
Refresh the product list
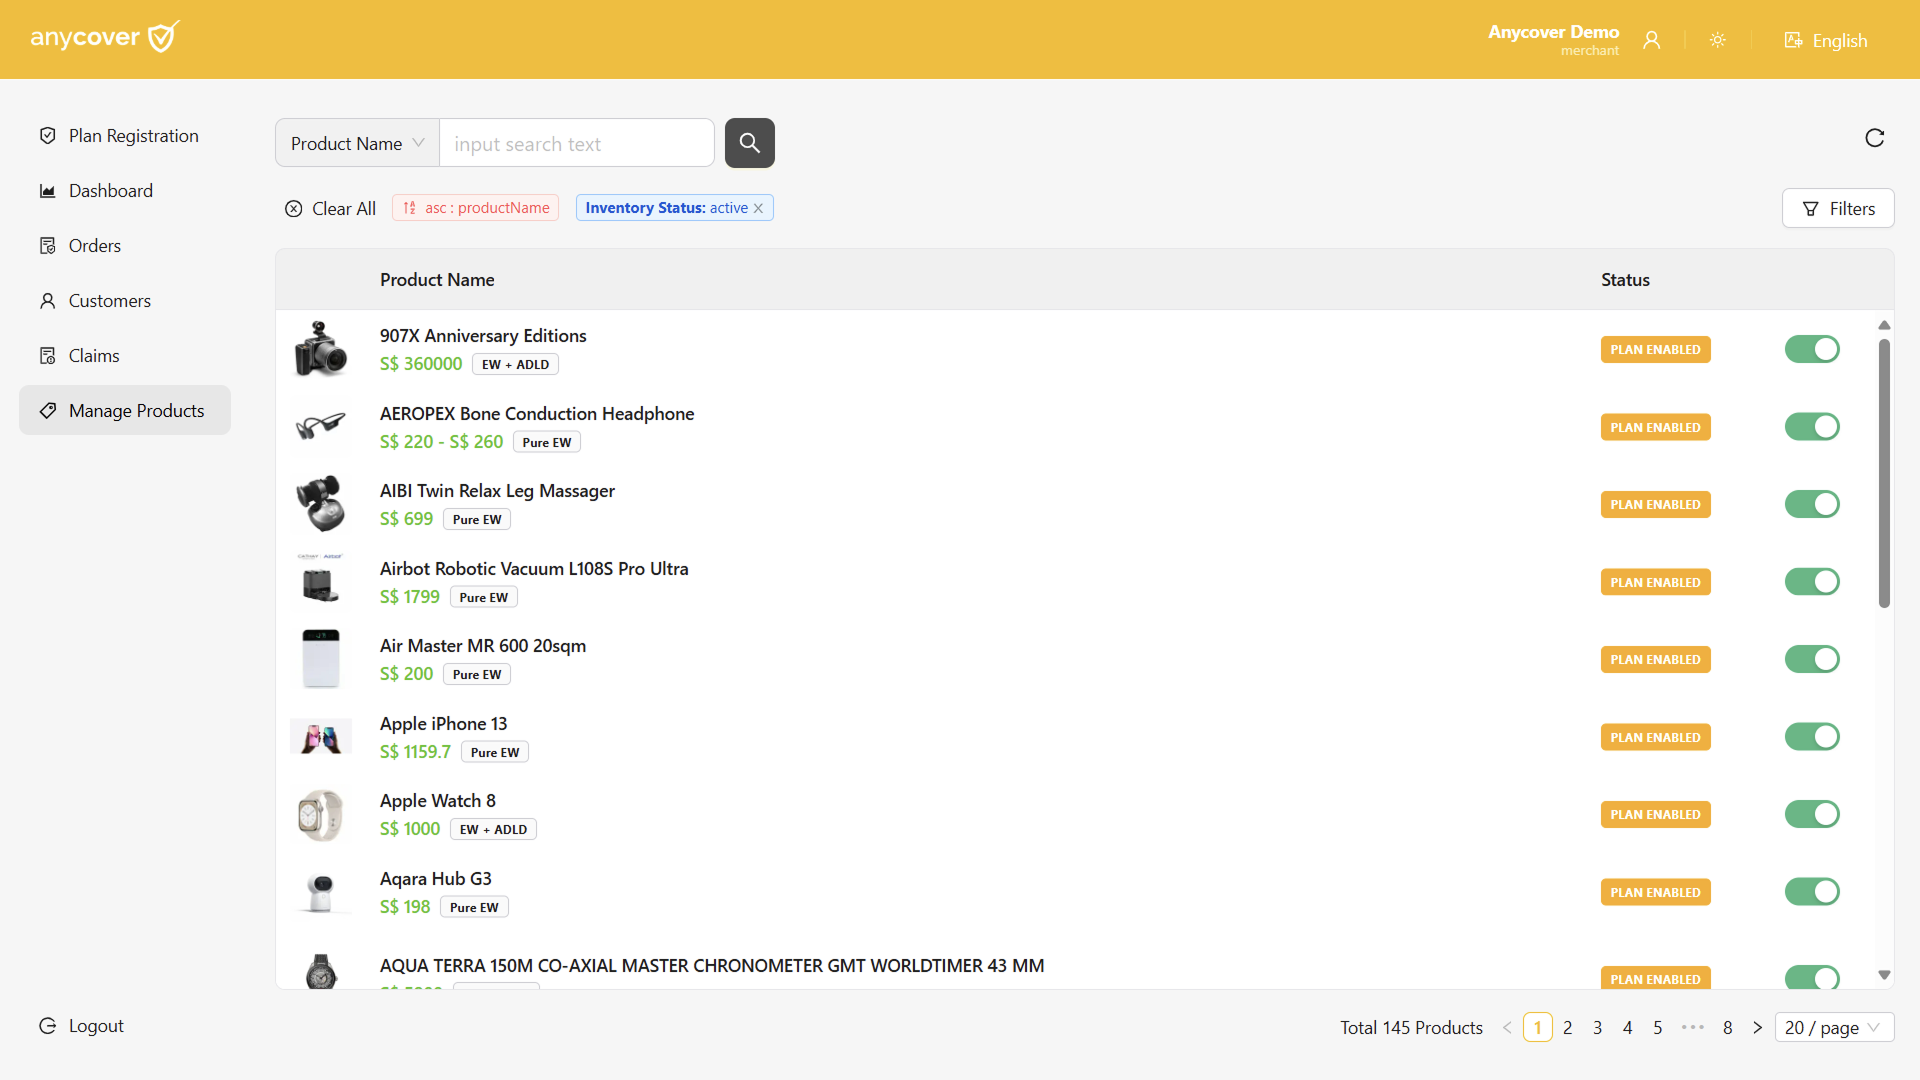[x=1875, y=138]
